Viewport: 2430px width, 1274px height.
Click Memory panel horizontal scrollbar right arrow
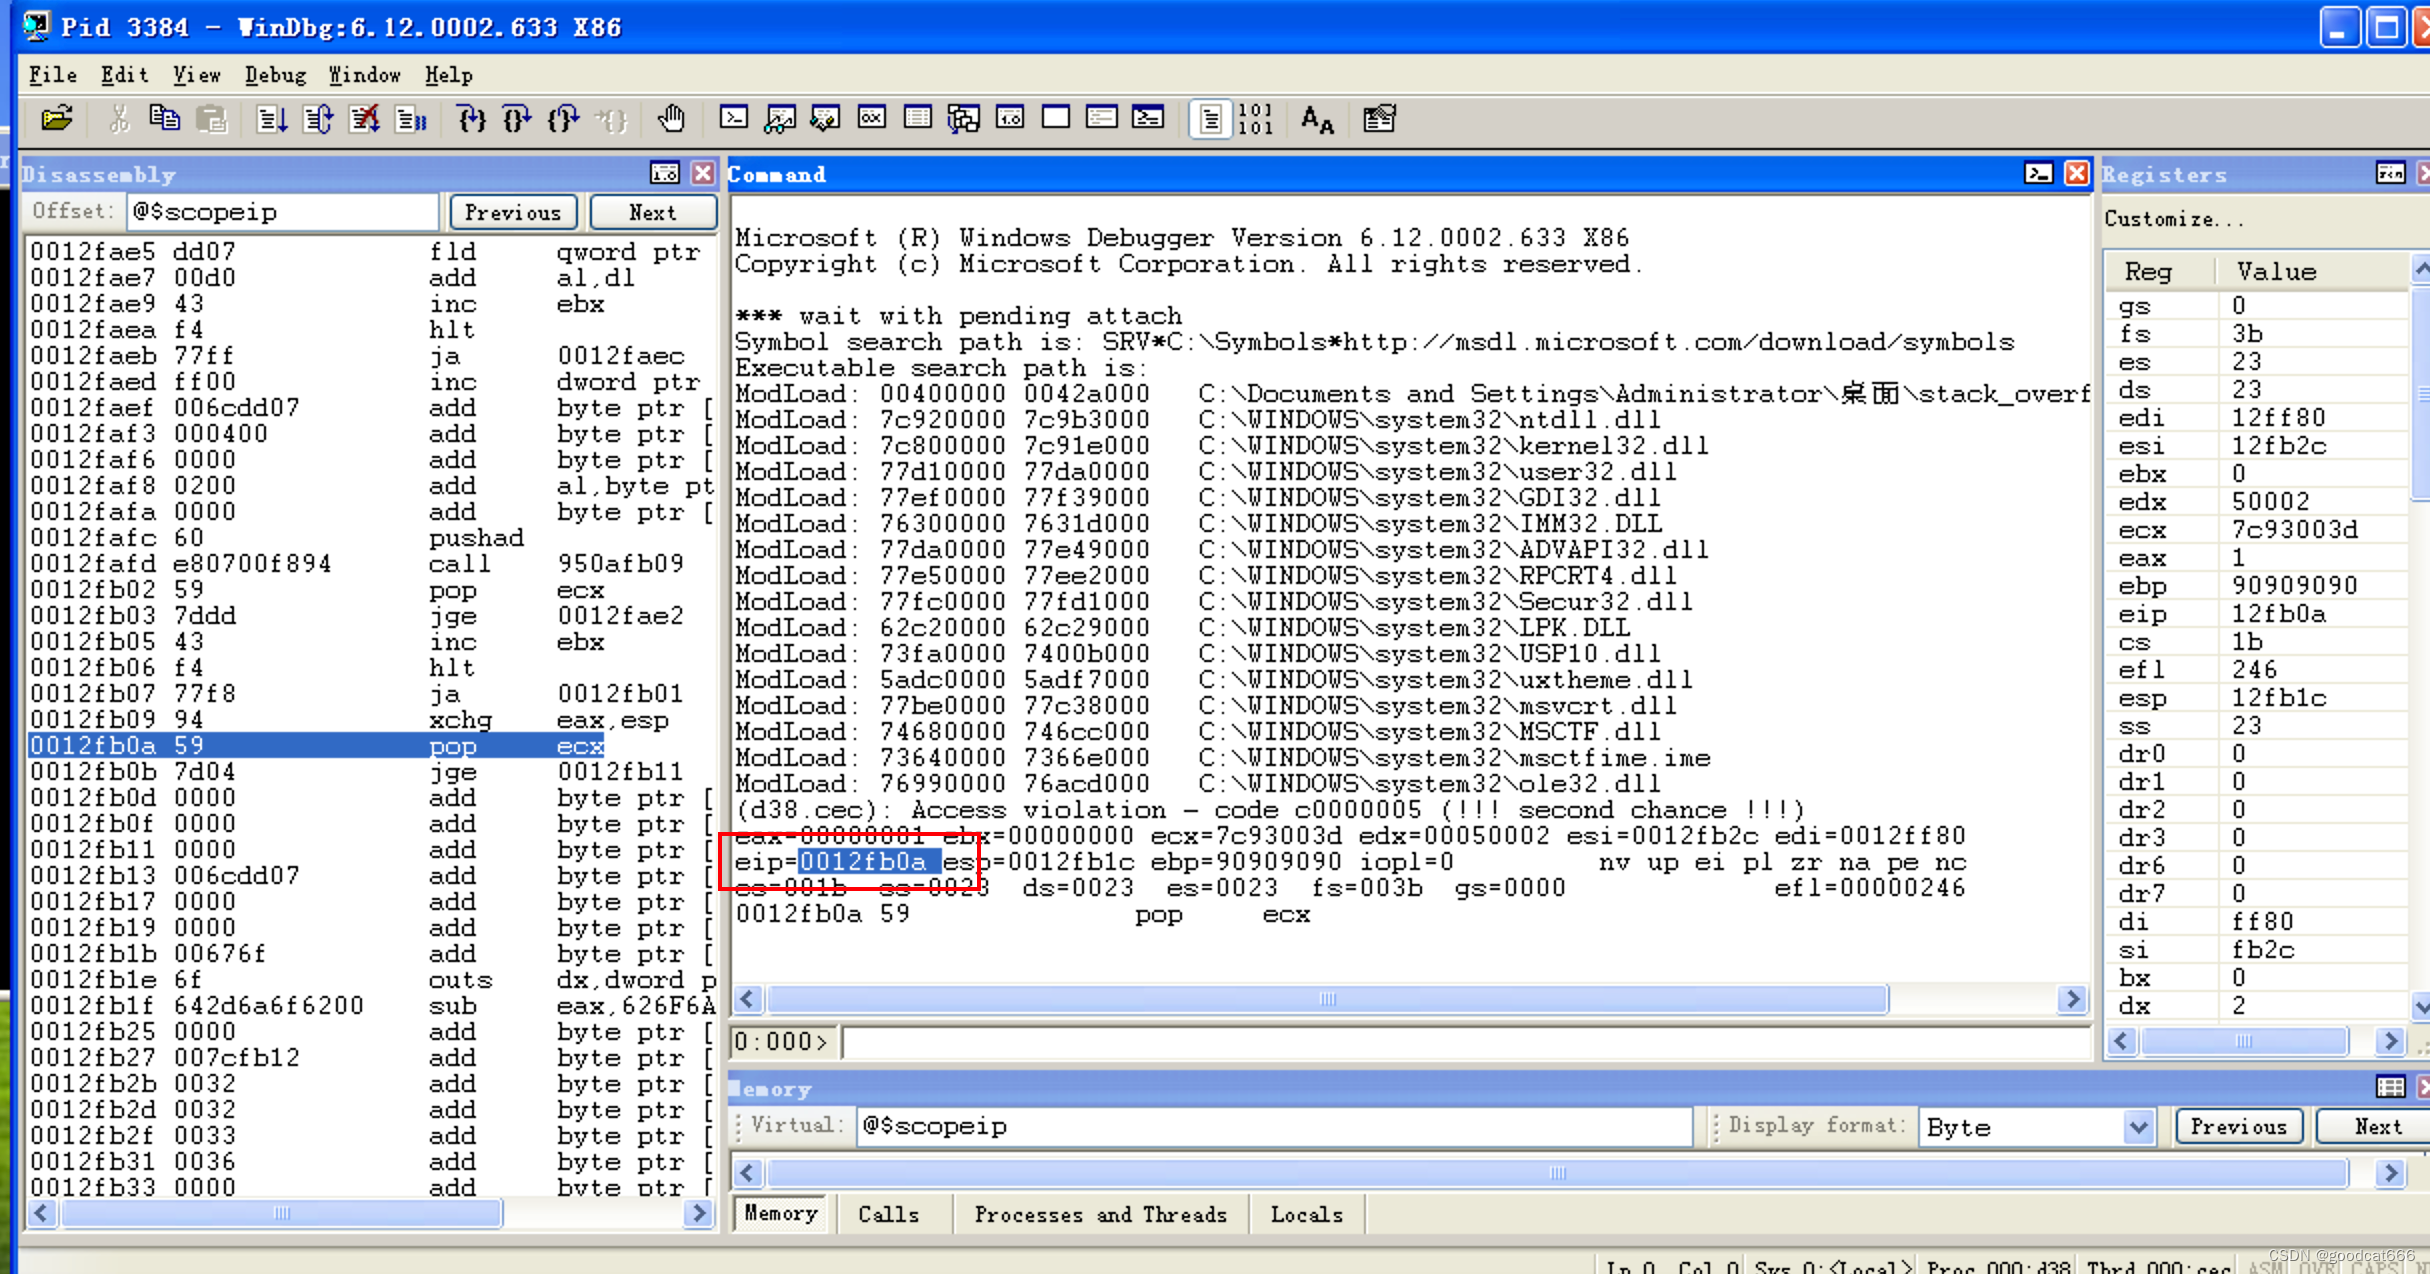coord(2391,1172)
